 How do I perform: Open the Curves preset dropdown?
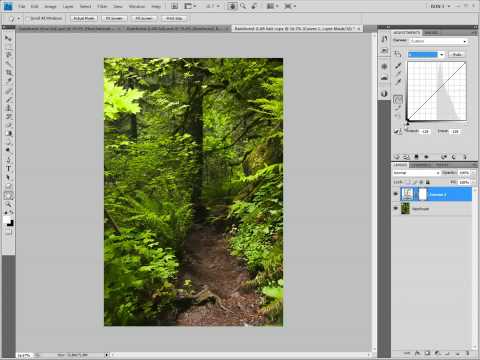point(439,41)
